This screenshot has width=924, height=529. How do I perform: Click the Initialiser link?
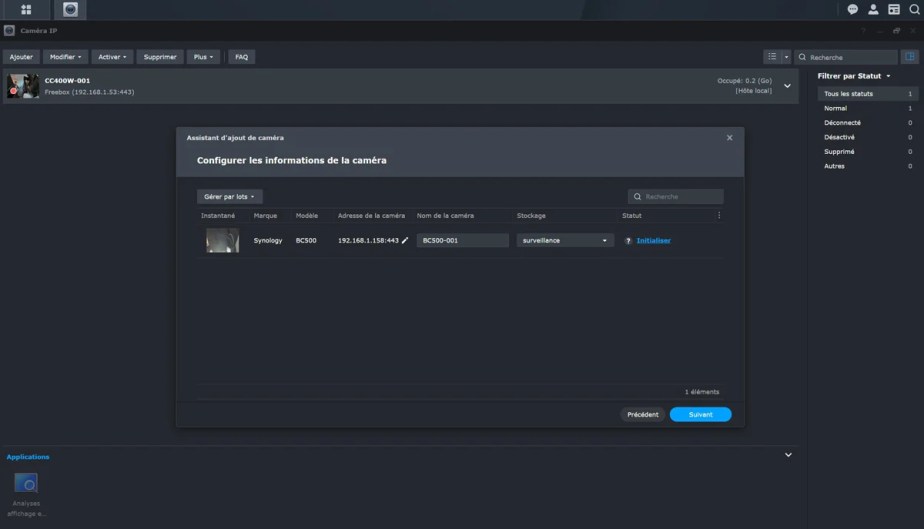pyautogui.click(x=653, y=241)
